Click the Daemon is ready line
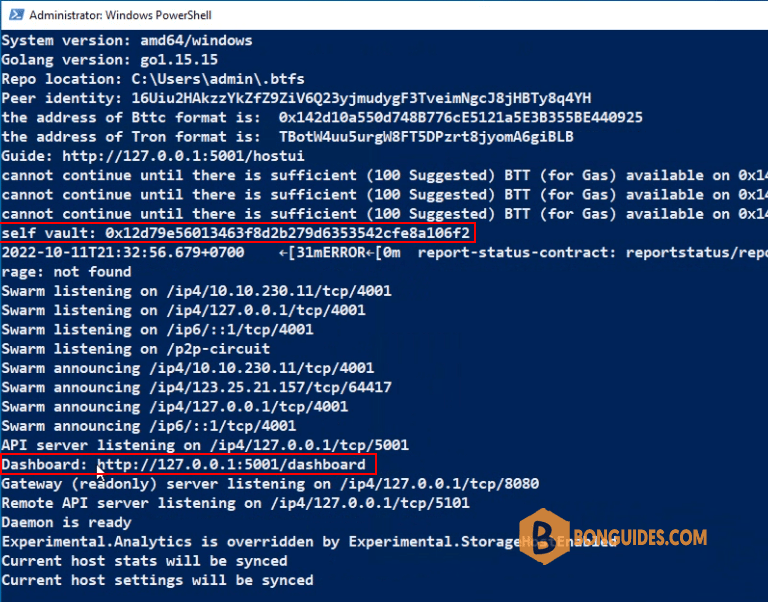Viewport: 768px width, 602px height. coord(66,522)
